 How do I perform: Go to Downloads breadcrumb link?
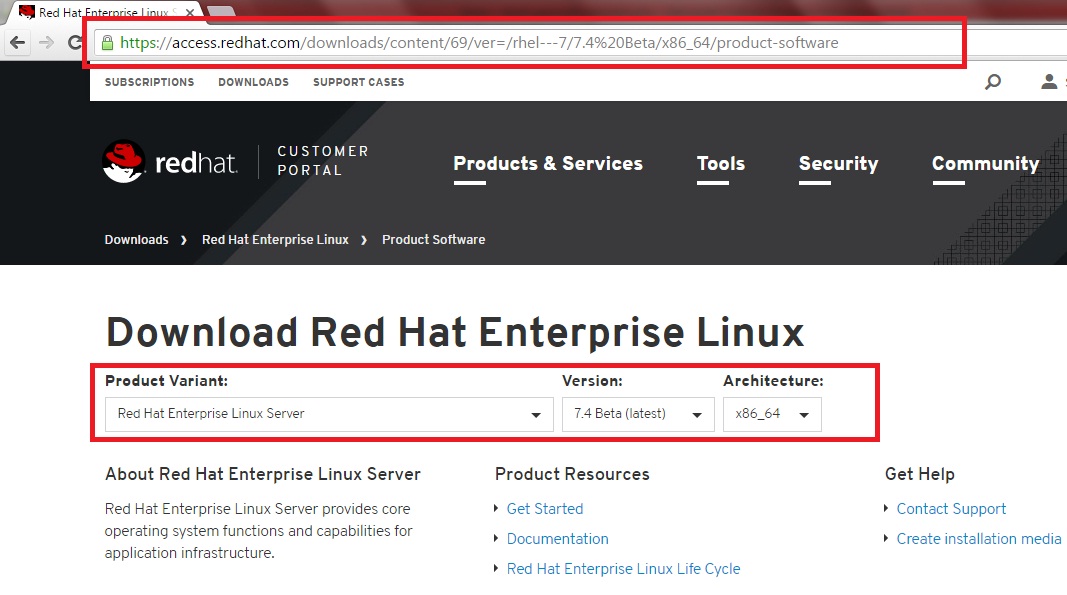[x=136, y=240]
